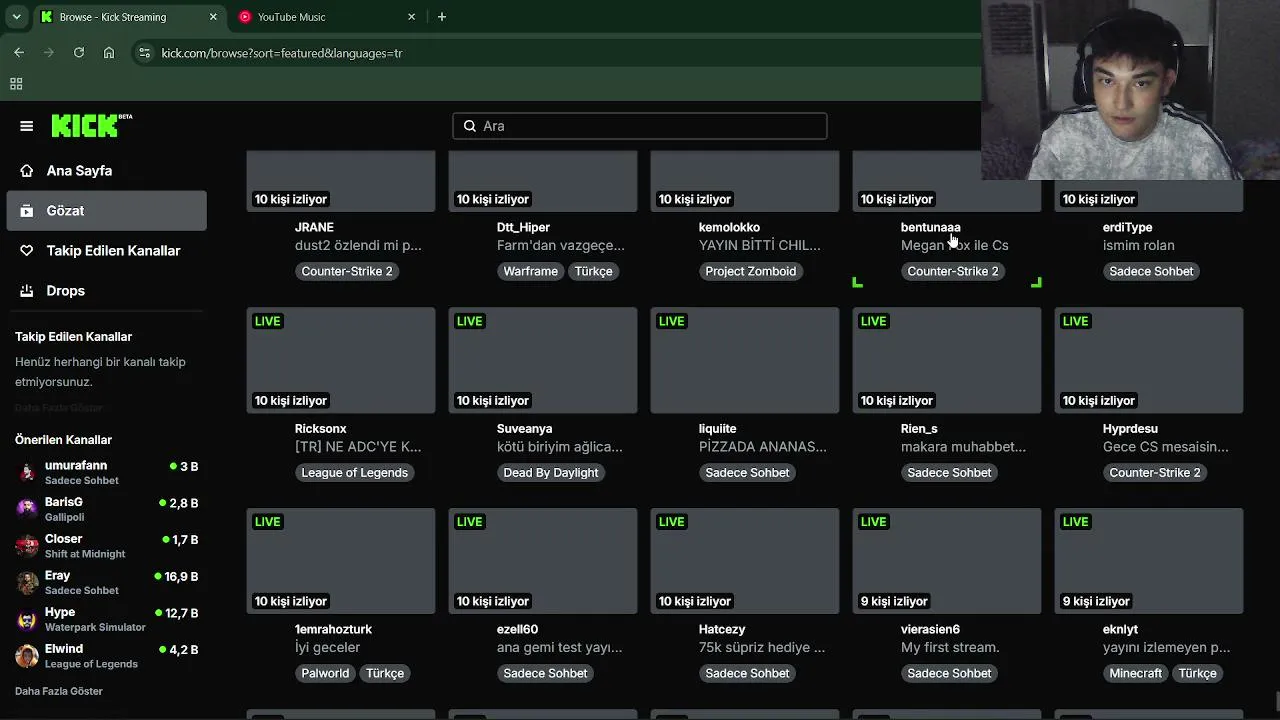Open the bentunaaa channel name link
The width and height of the screenshot is (1280, 720).
click(930, 227)
